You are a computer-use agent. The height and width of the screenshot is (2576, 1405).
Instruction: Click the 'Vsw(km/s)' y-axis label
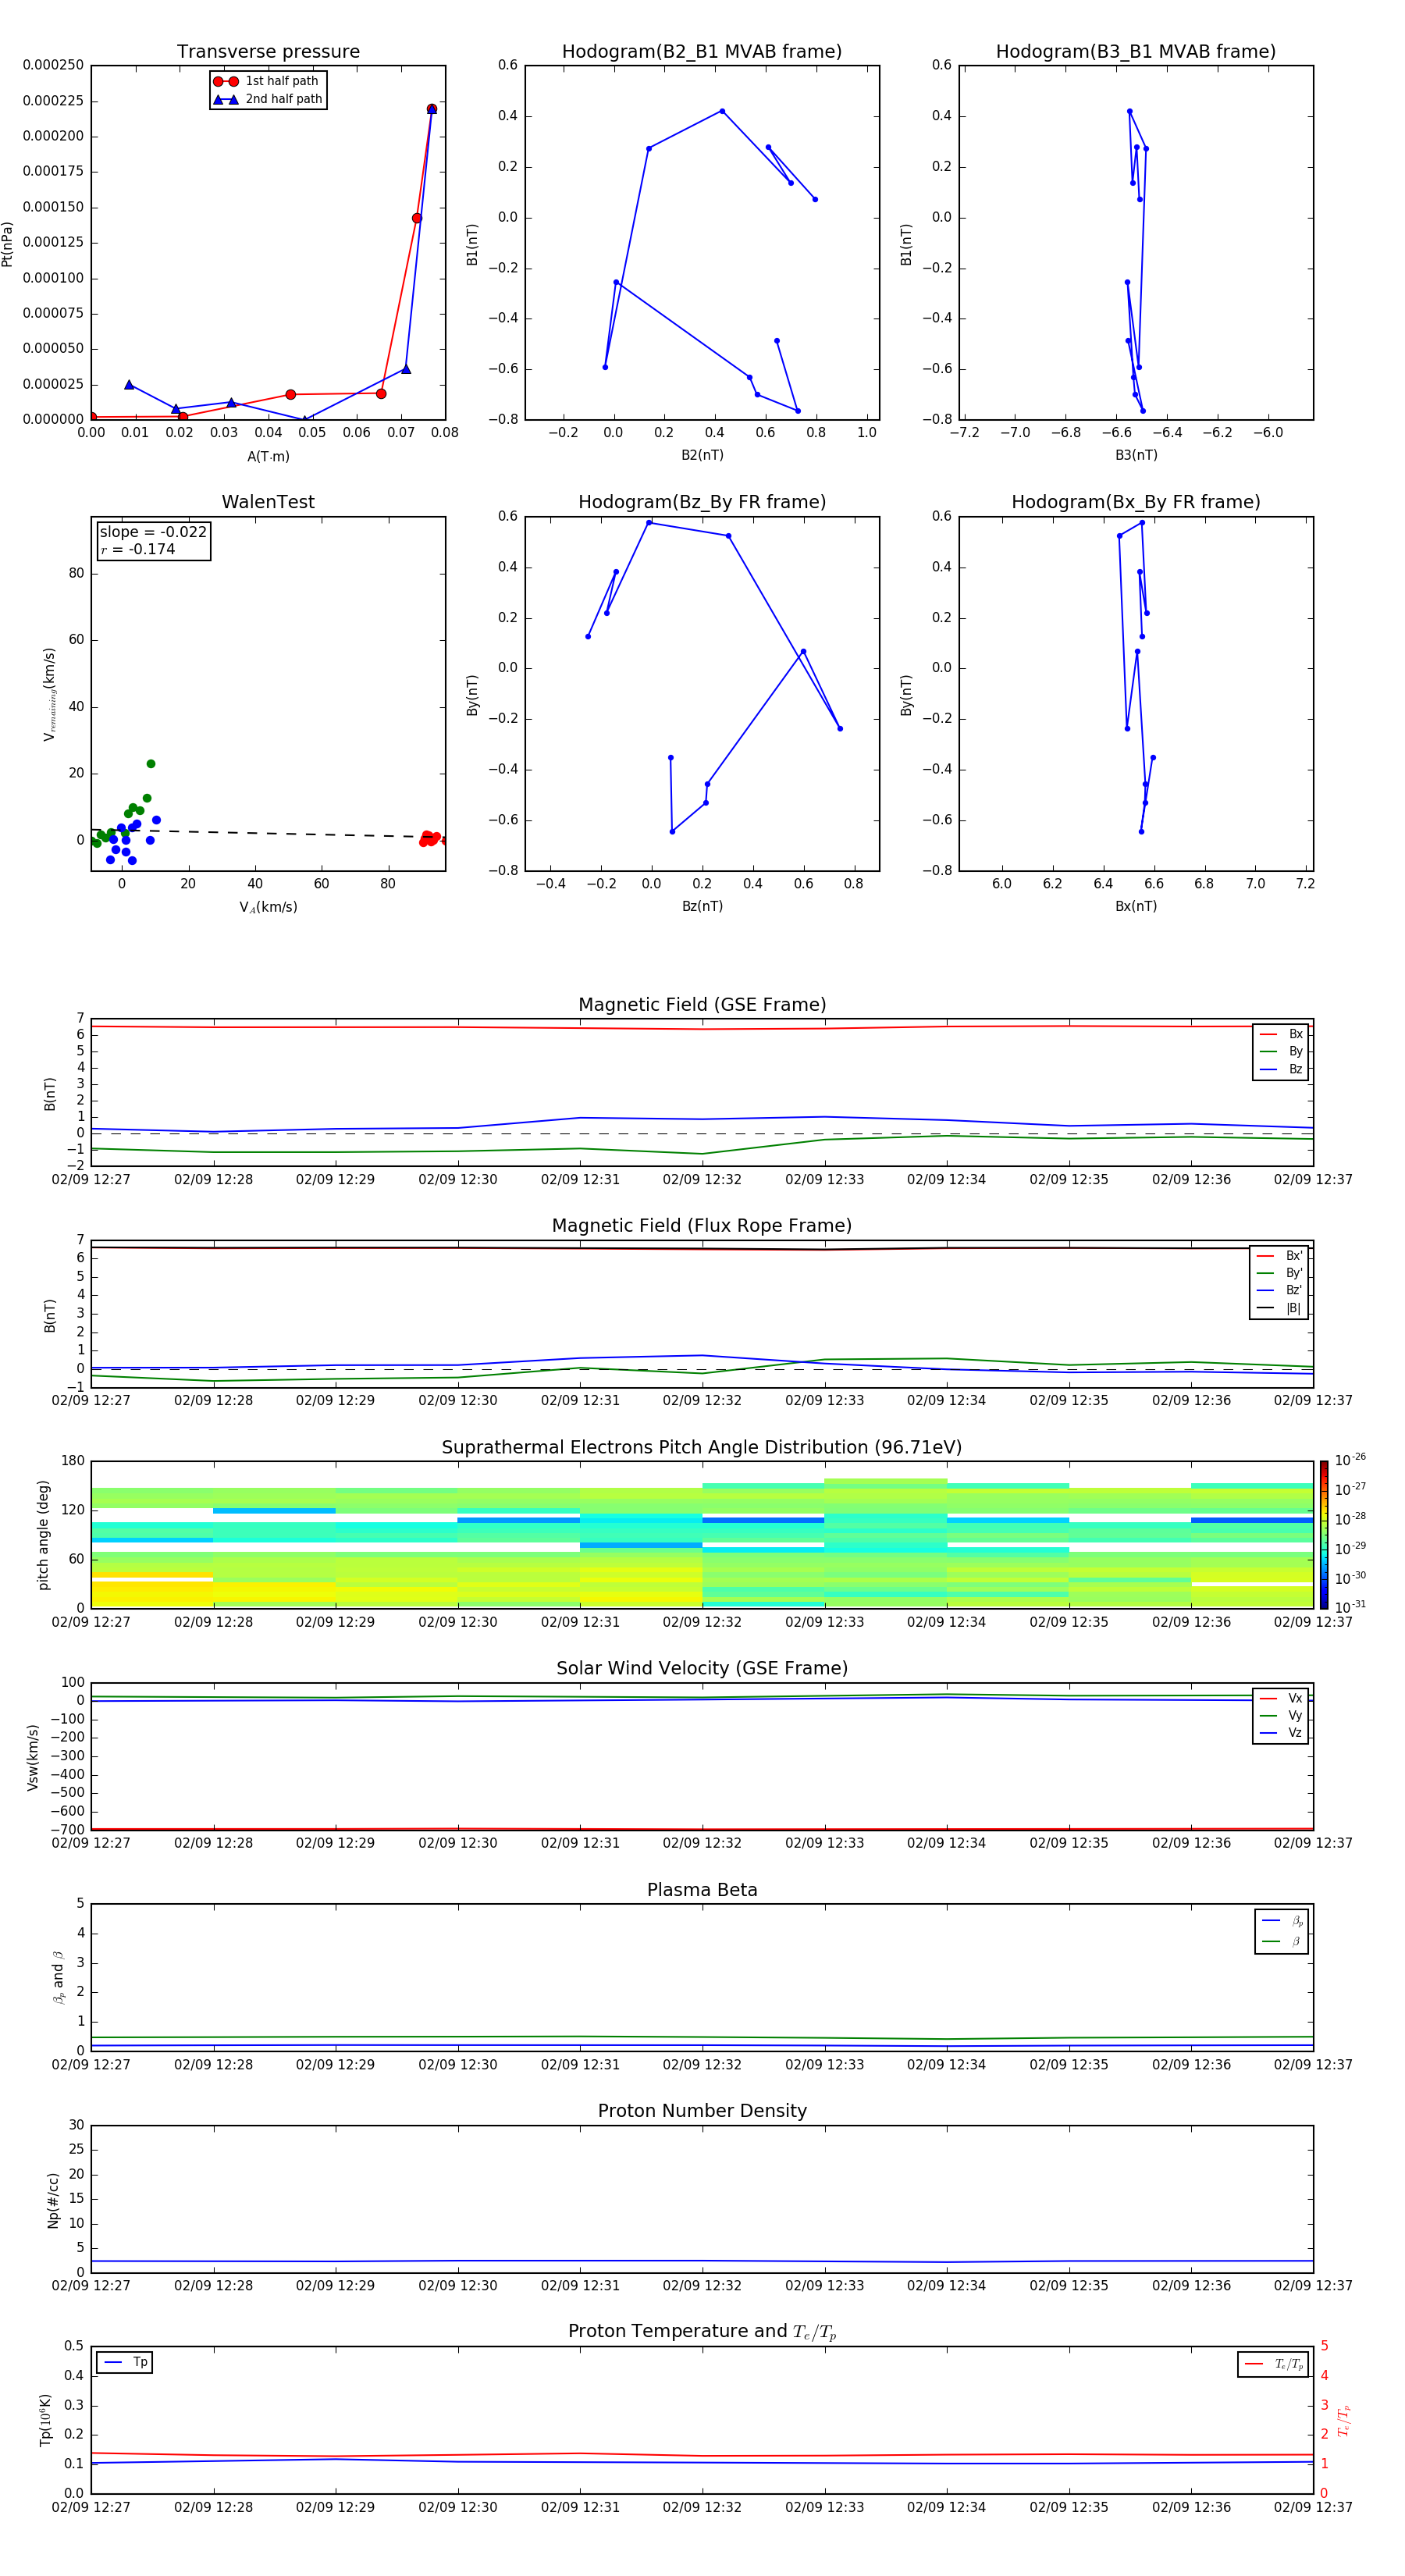(x=33, y=1757)
